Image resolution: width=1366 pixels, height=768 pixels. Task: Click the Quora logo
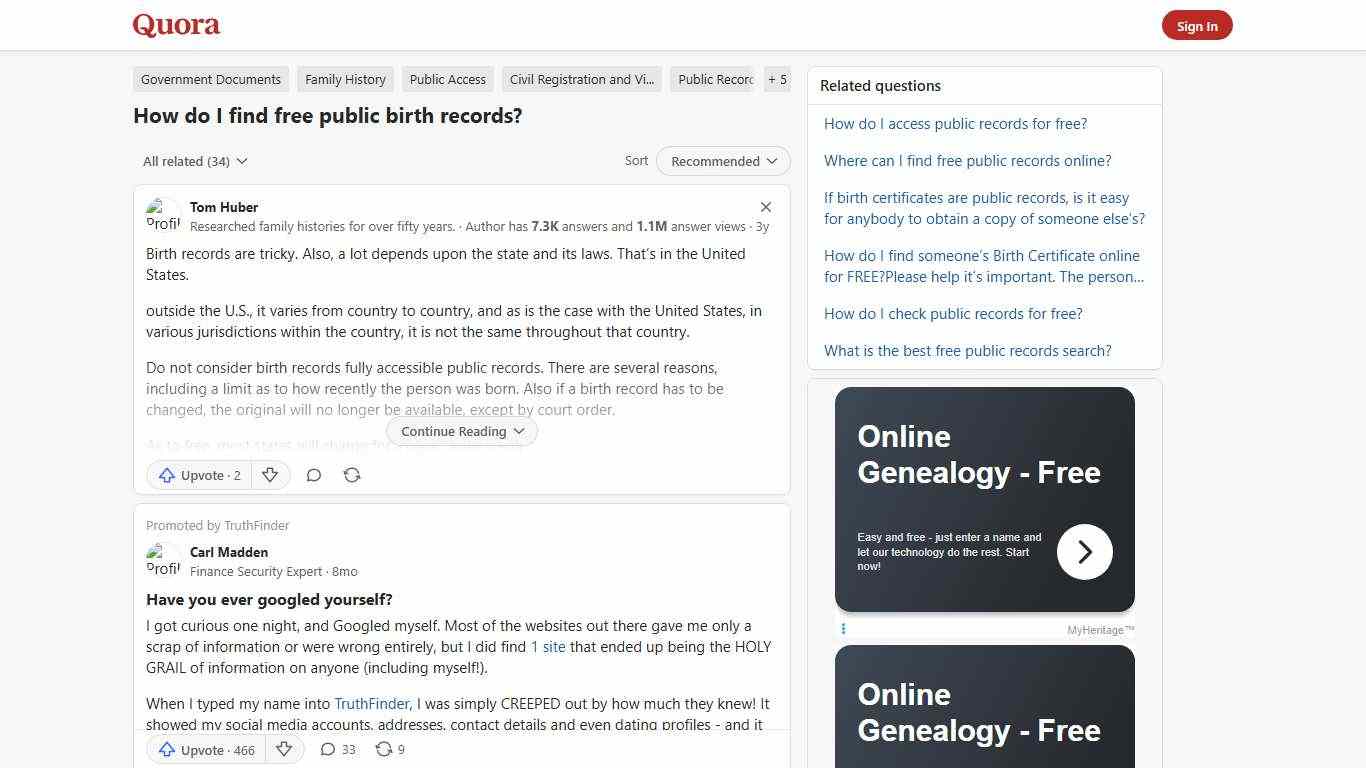[x=175, y=25]
